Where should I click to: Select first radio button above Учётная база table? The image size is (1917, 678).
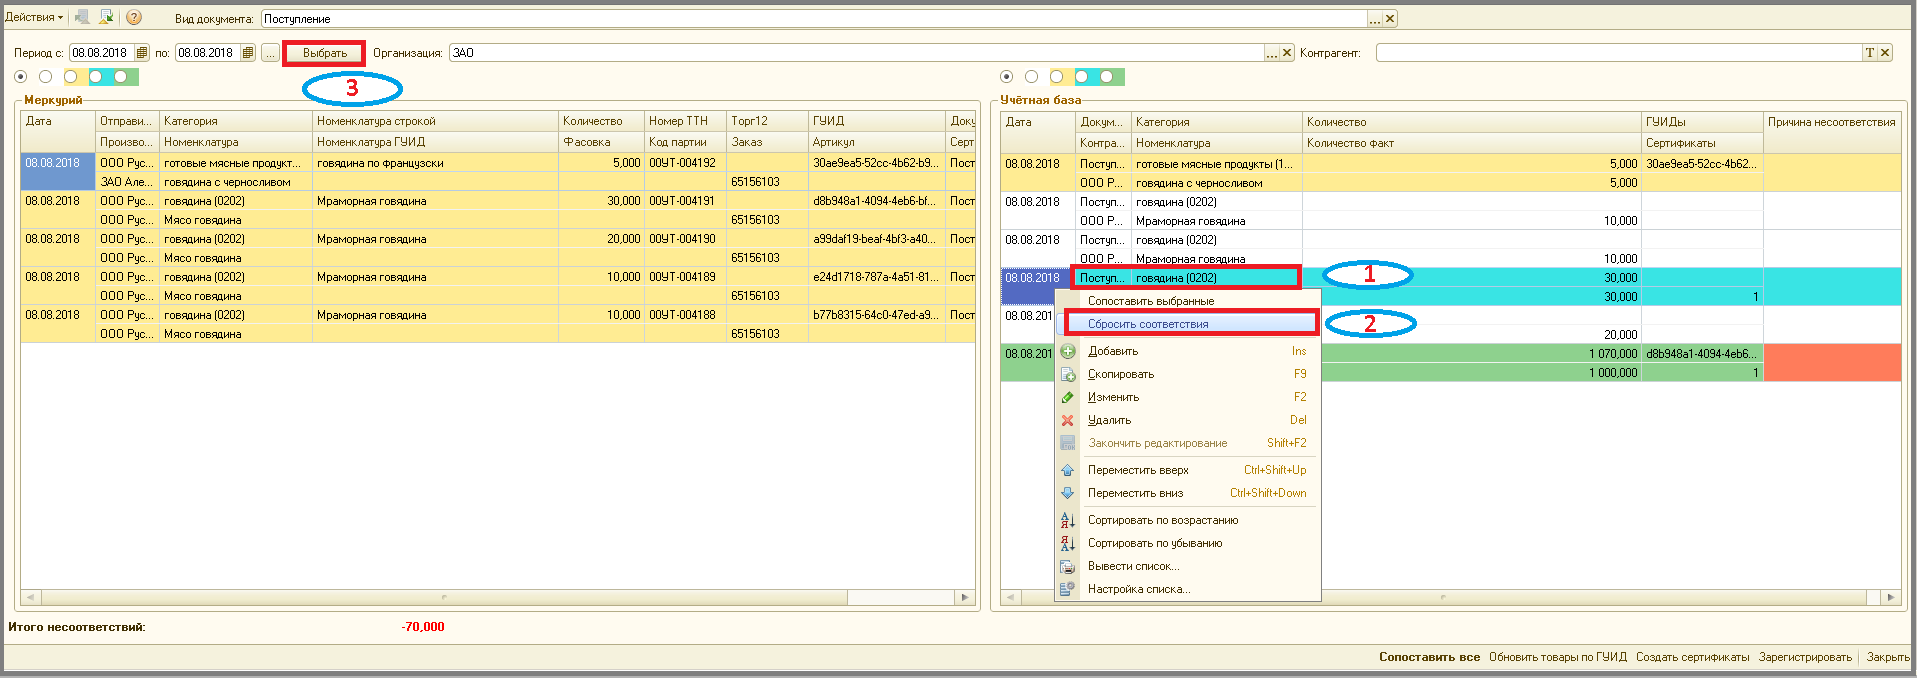pos(1007,77)
